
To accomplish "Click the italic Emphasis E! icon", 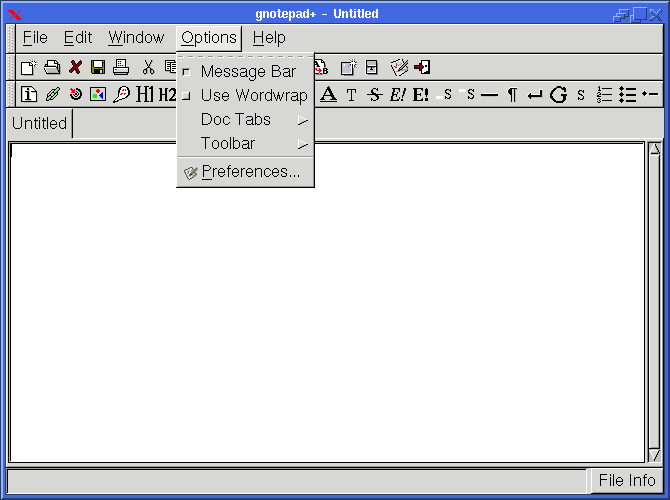I will (397, 94).
